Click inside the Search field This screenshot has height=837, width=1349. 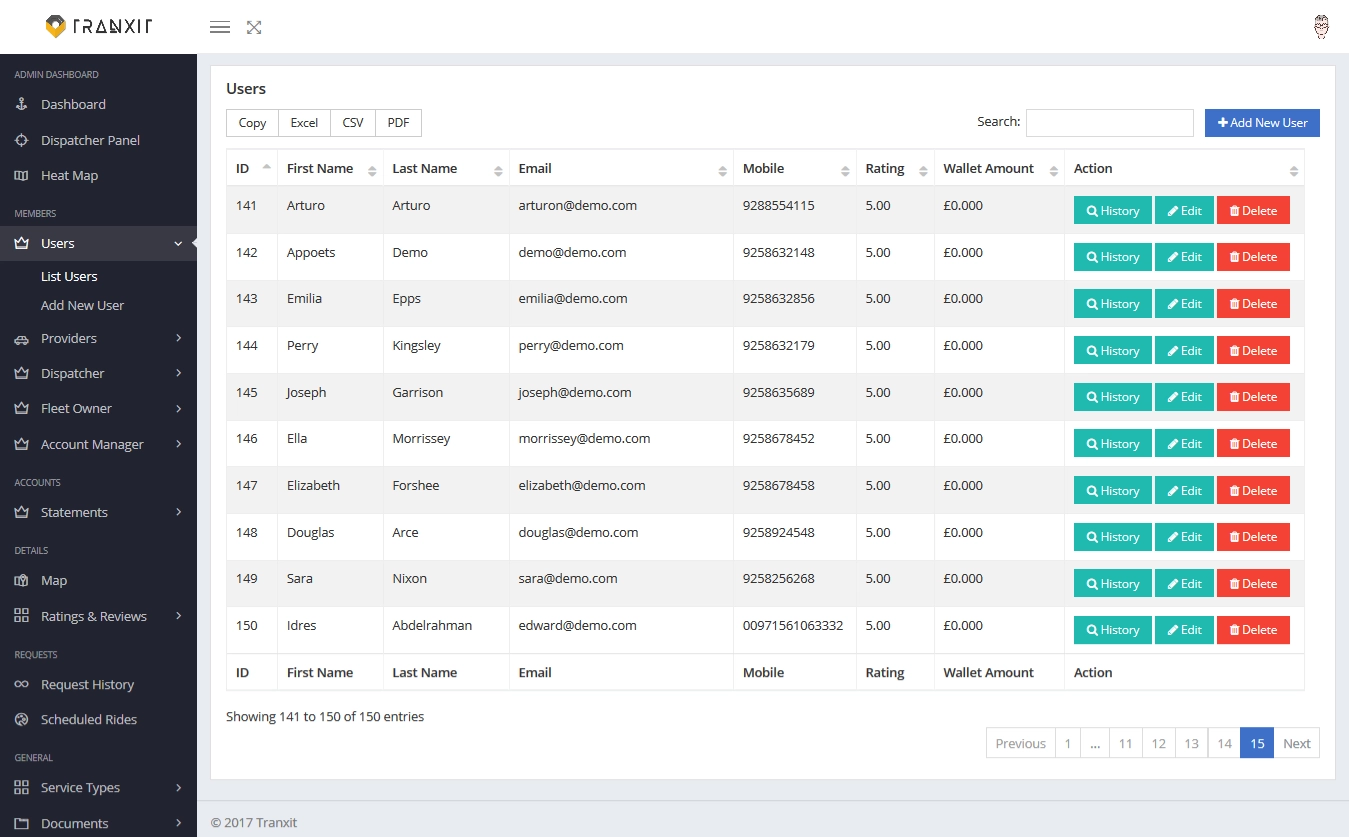coord(1109,122)
